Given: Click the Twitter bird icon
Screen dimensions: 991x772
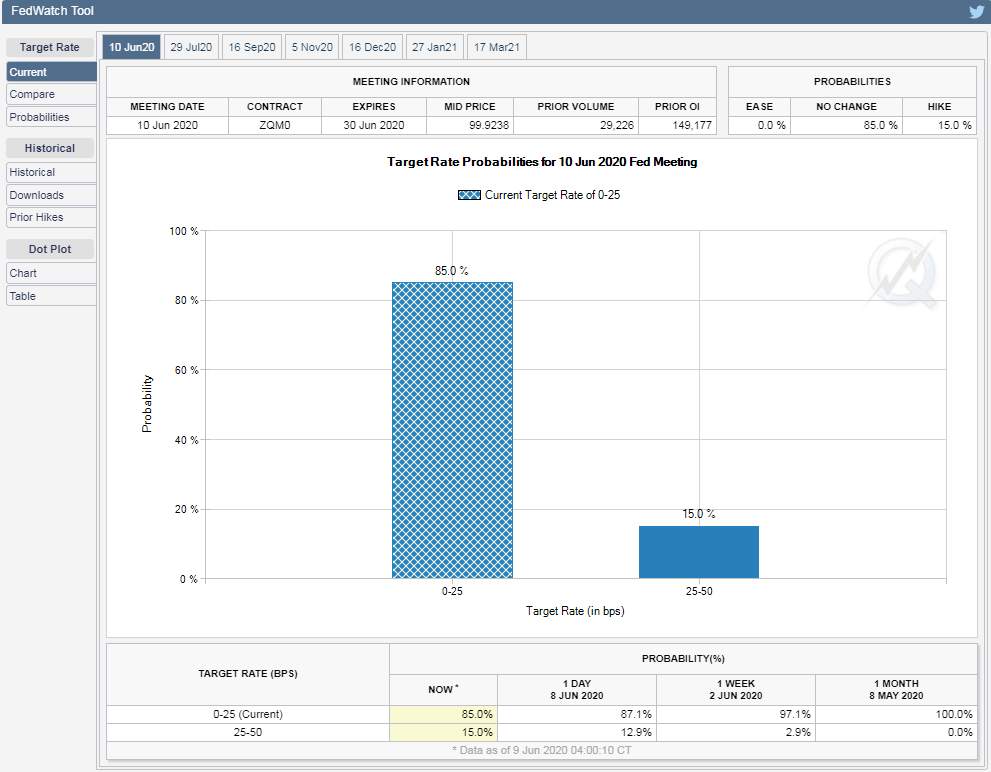Looking at the screenshot, I should [976, 11].
